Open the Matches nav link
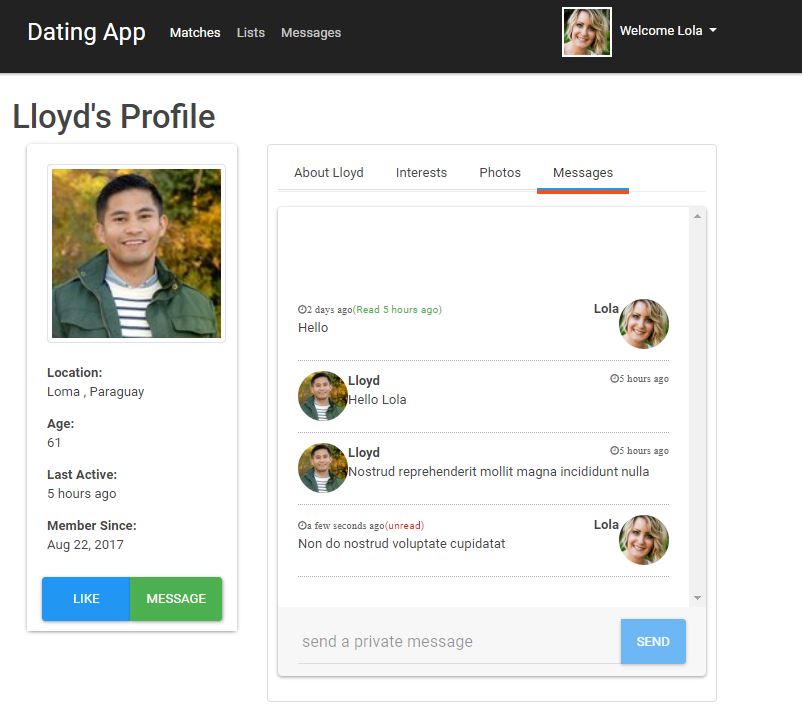 (x=195, y=33)
